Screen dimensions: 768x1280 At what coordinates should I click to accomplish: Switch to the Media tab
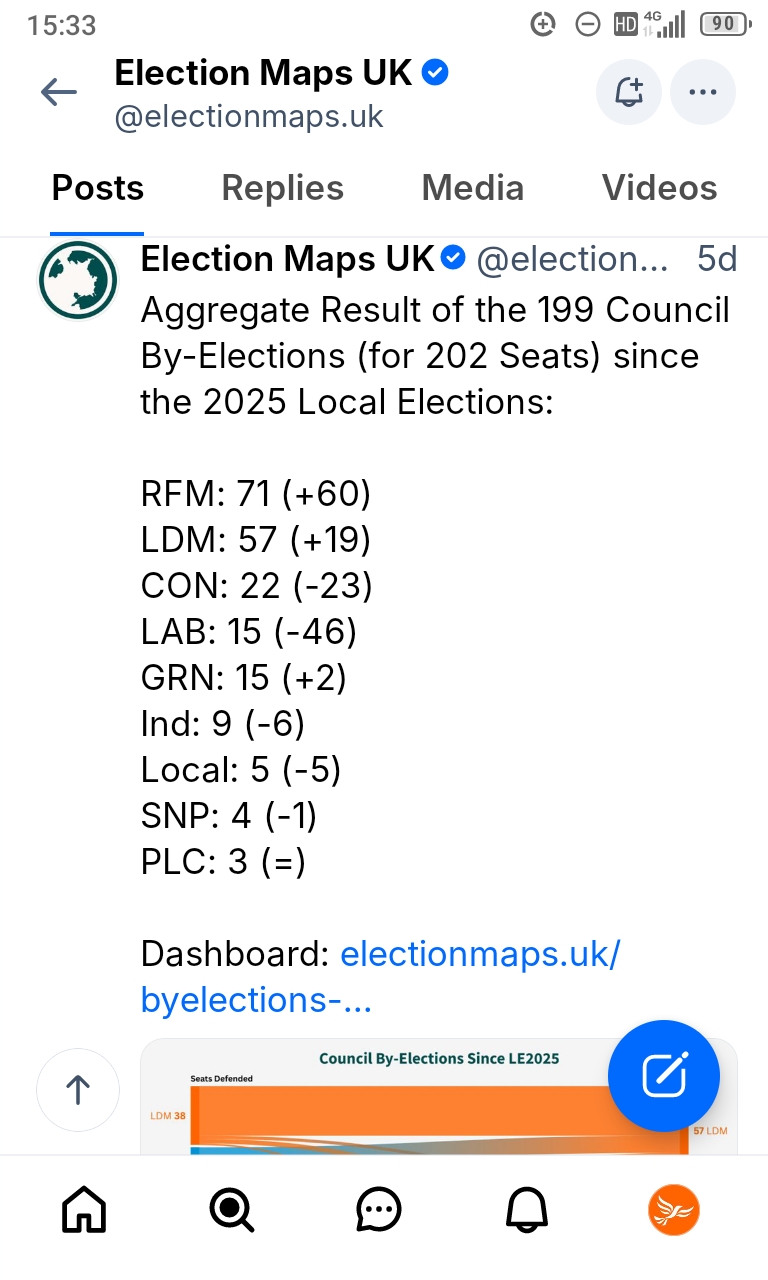[x=473, y=188]
